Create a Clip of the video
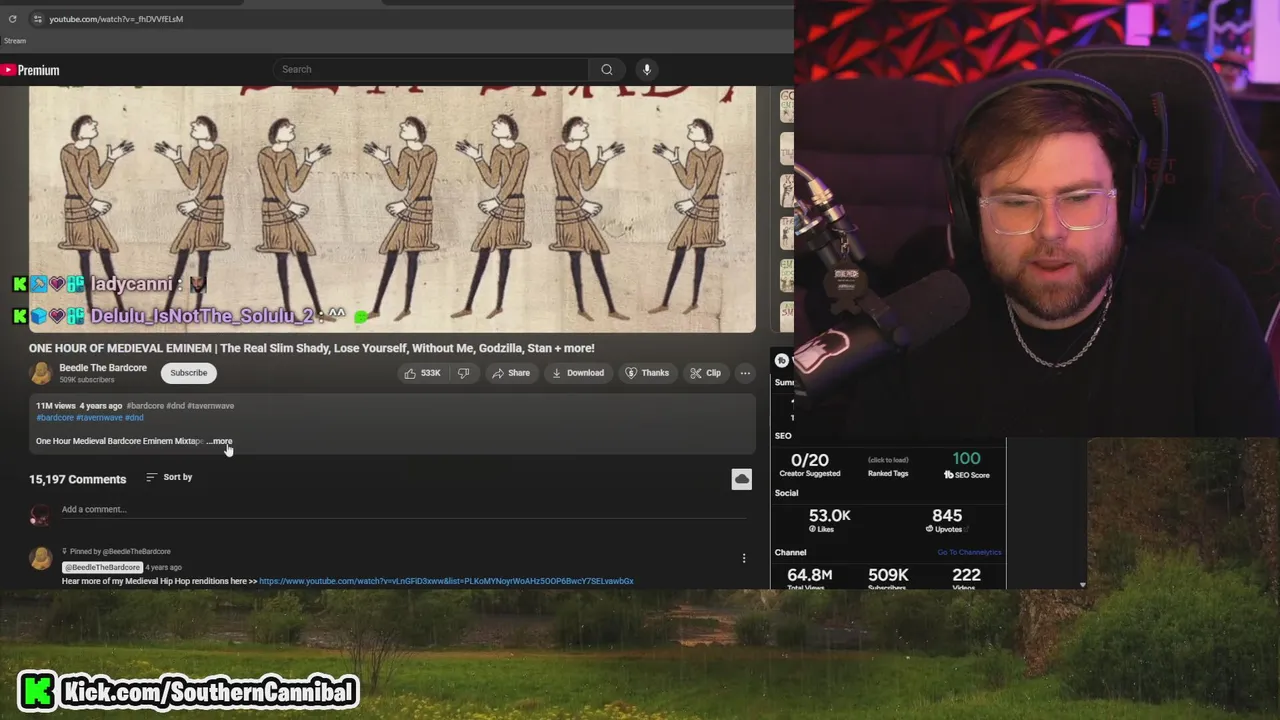The width and height of the screenshot is (1280, 720). coord(705,373)
